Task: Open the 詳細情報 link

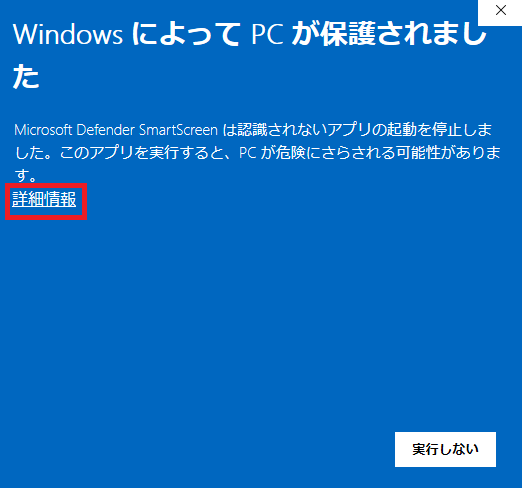Action: point(44,199)
